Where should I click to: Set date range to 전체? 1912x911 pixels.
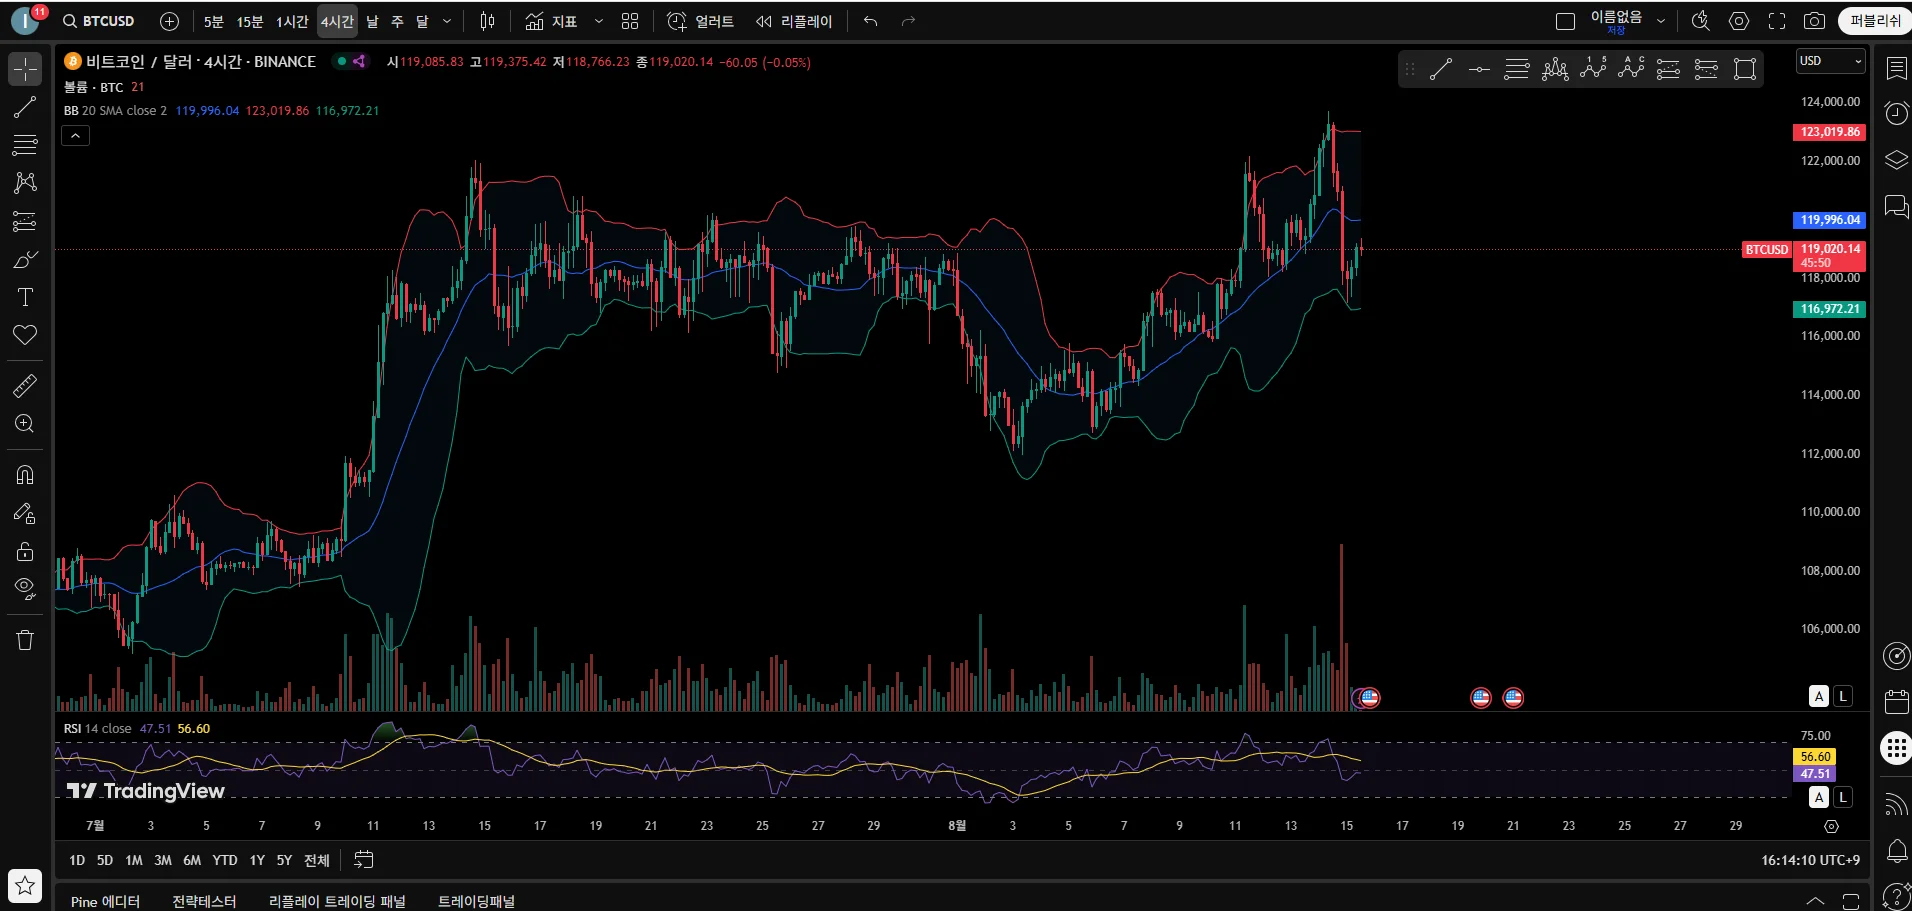point(317,860)
